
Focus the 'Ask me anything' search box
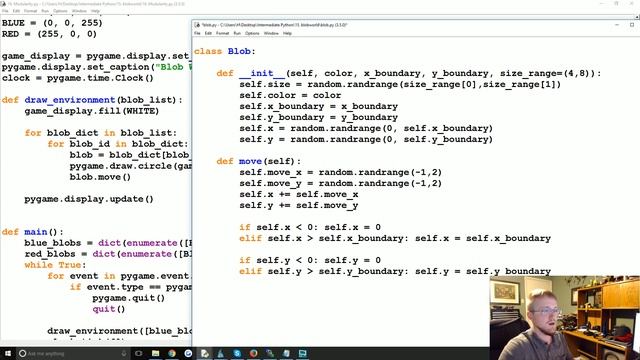pos(73,353)
